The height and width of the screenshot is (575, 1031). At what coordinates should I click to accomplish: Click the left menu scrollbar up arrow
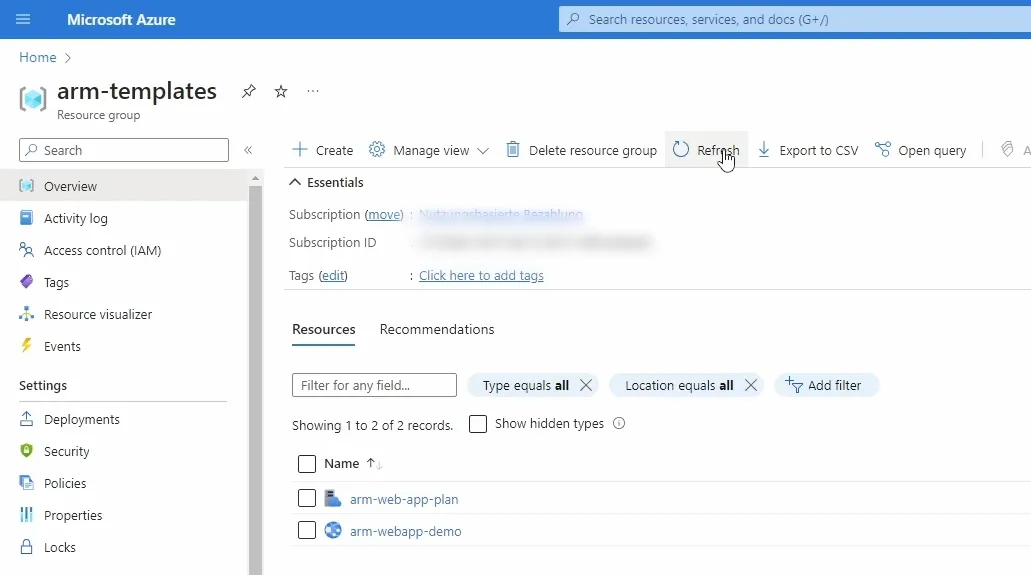[255, 178]
